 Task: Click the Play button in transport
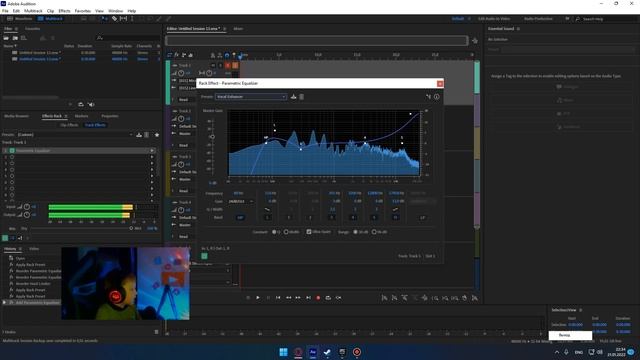tap(258, 298)
